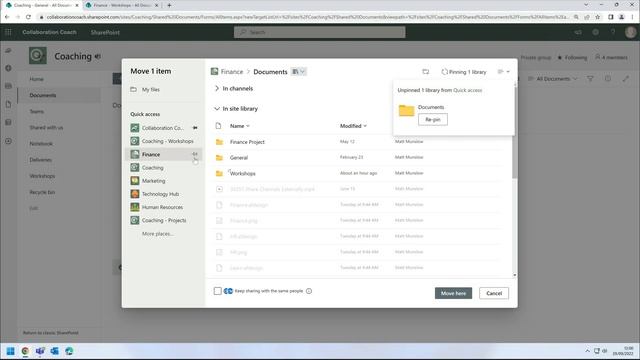
Task: Click scrollbar down arrow in dialog
Action: pyautogui.click(x=514, y=275)
